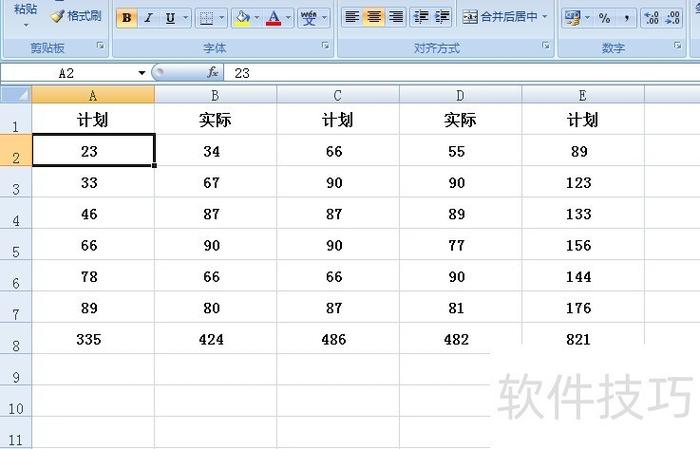700x449 pixels.
Task: Toggle Italic formatting button
Action: pos(148,18)
